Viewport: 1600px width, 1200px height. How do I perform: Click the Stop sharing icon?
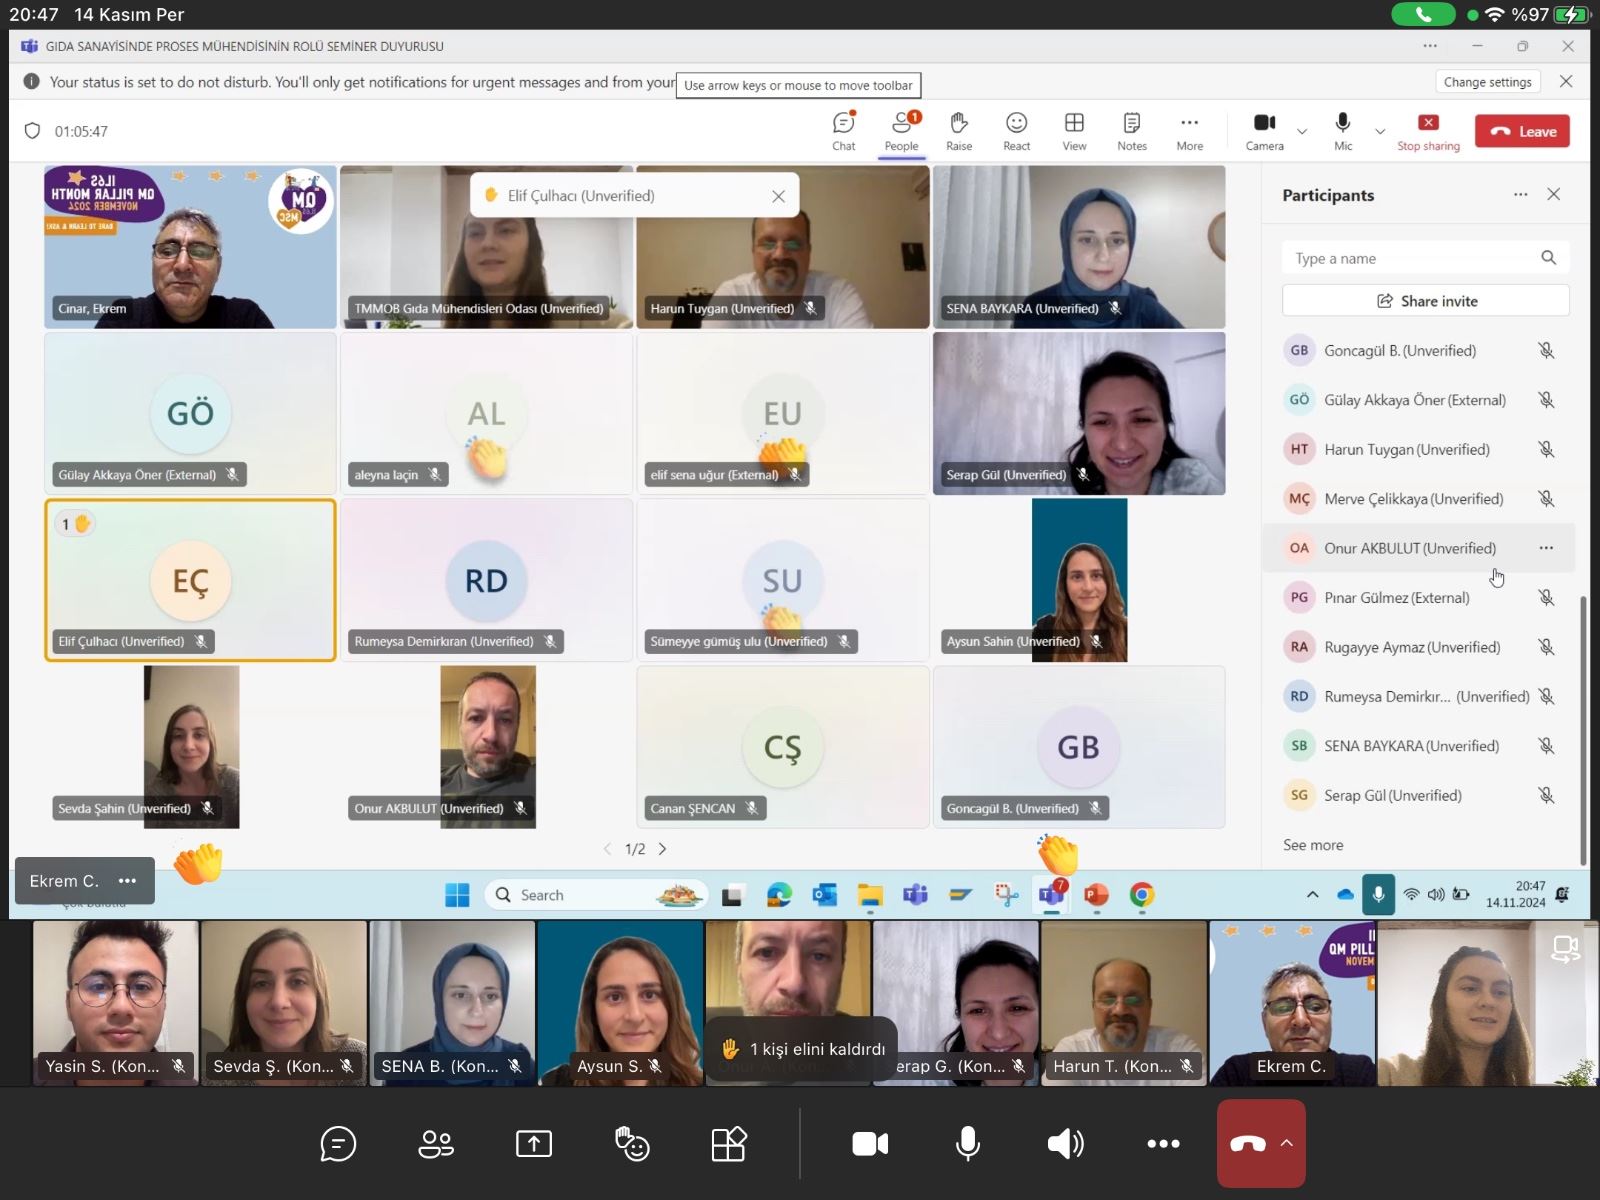[x=1428, y=130]
